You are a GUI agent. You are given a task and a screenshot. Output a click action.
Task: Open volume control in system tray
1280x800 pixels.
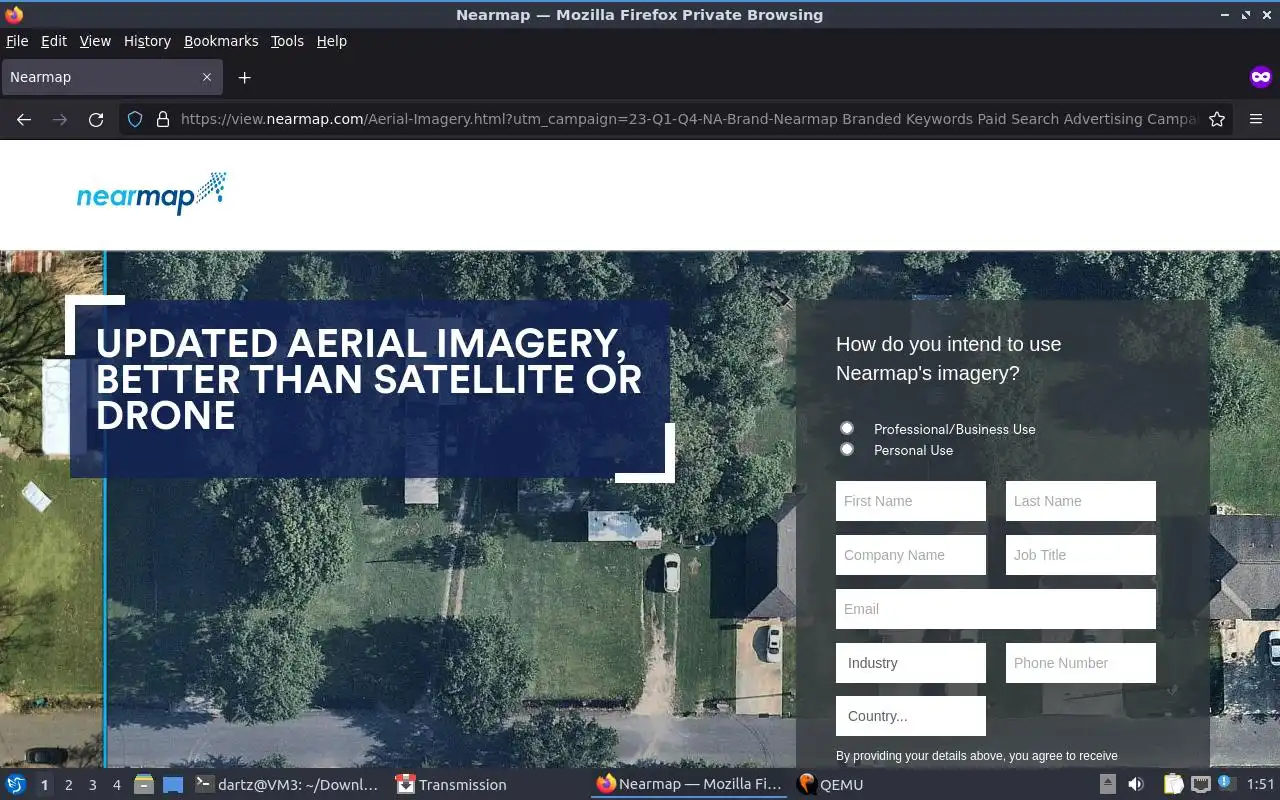click(1136, 785)
